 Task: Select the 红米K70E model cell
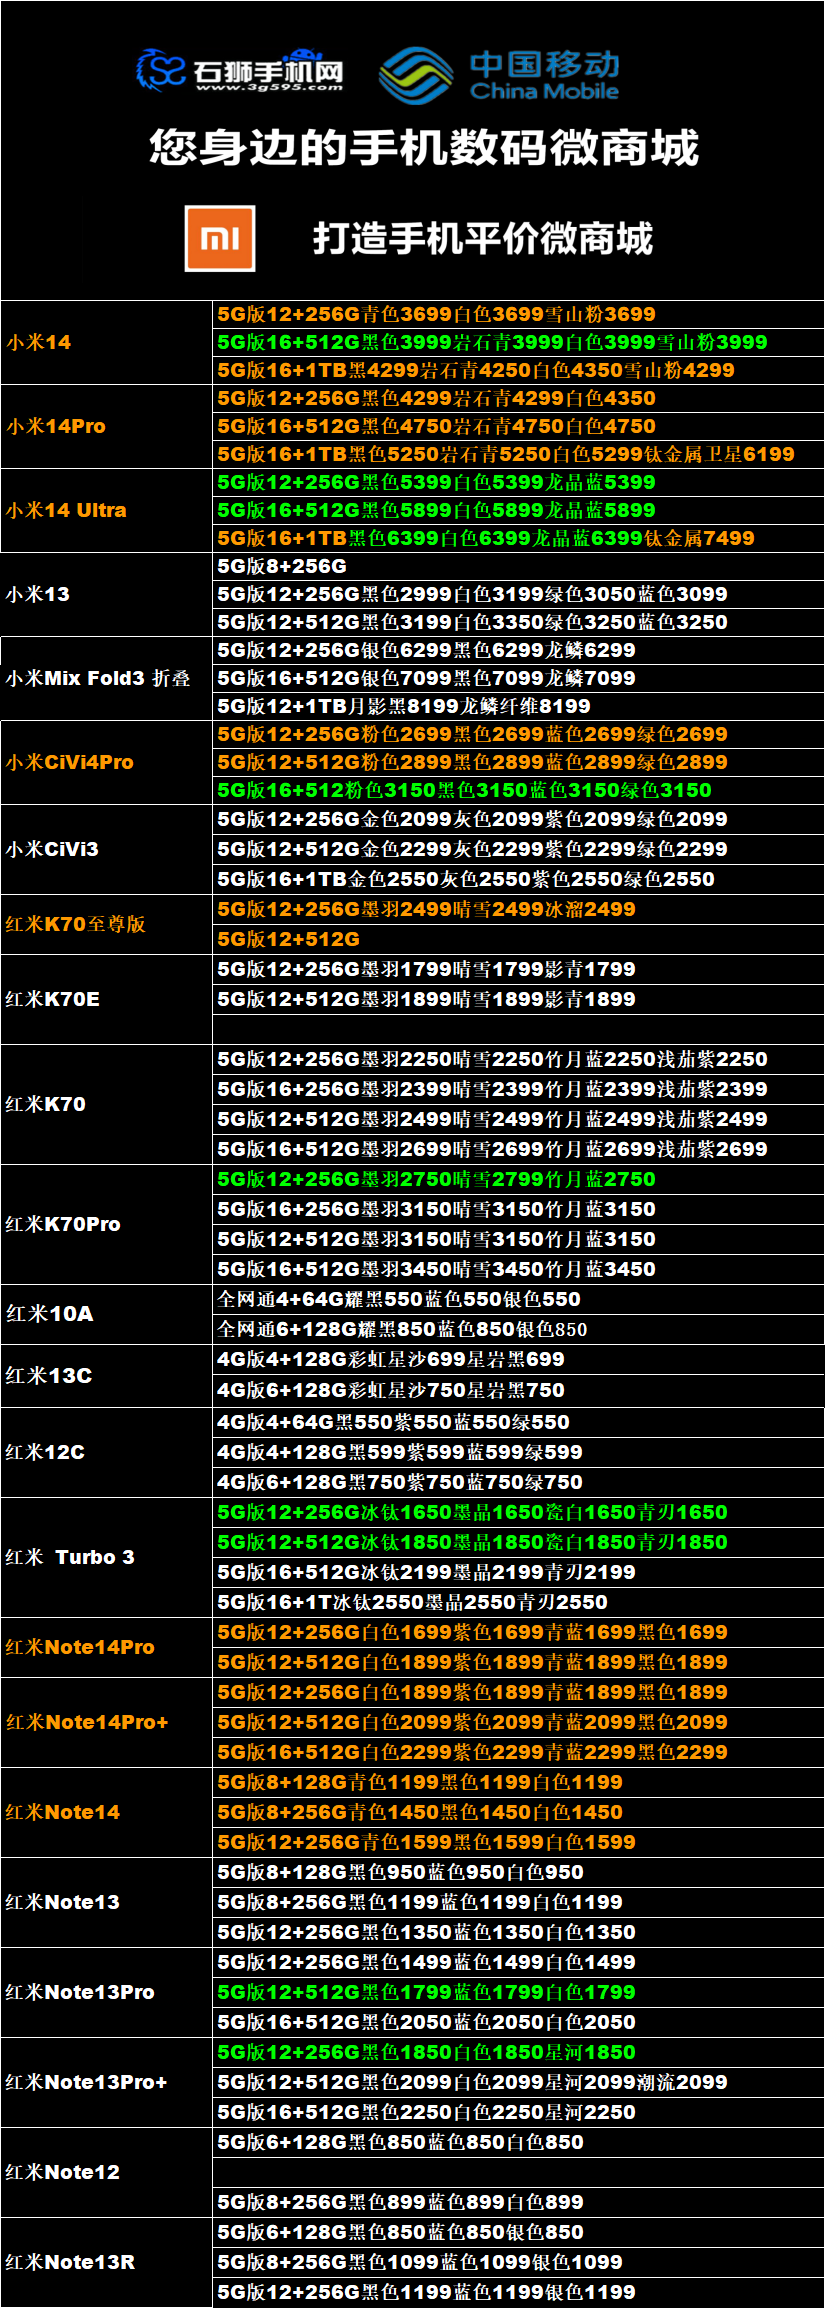106,999
